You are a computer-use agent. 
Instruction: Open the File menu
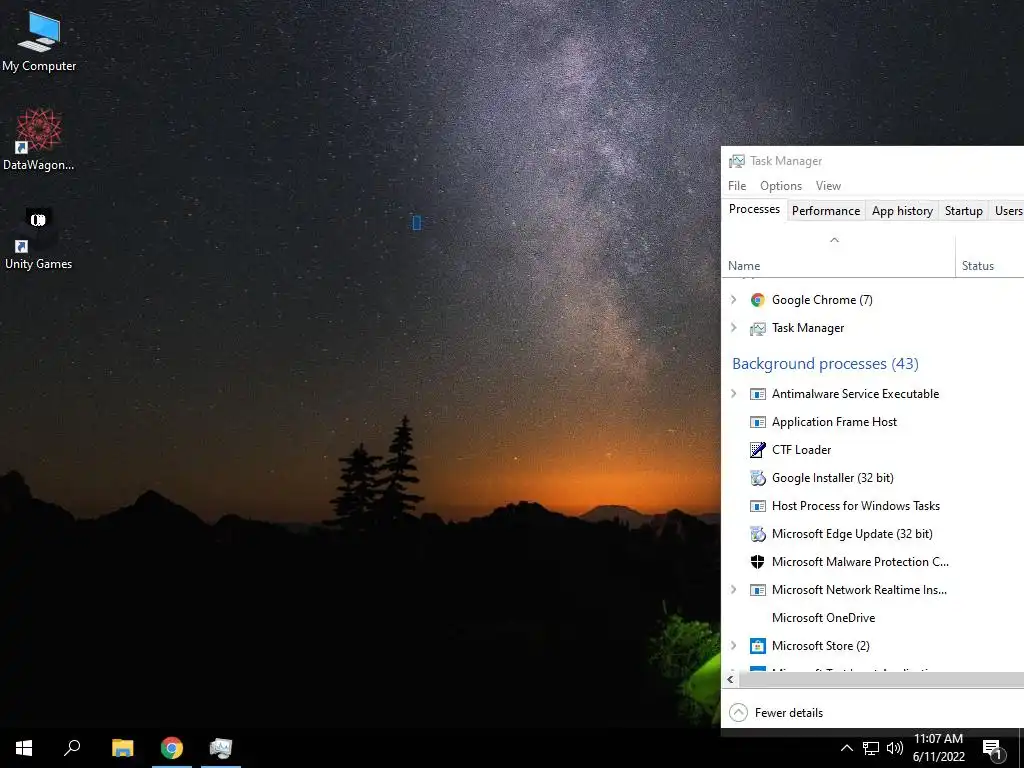(x=737, y=186)
